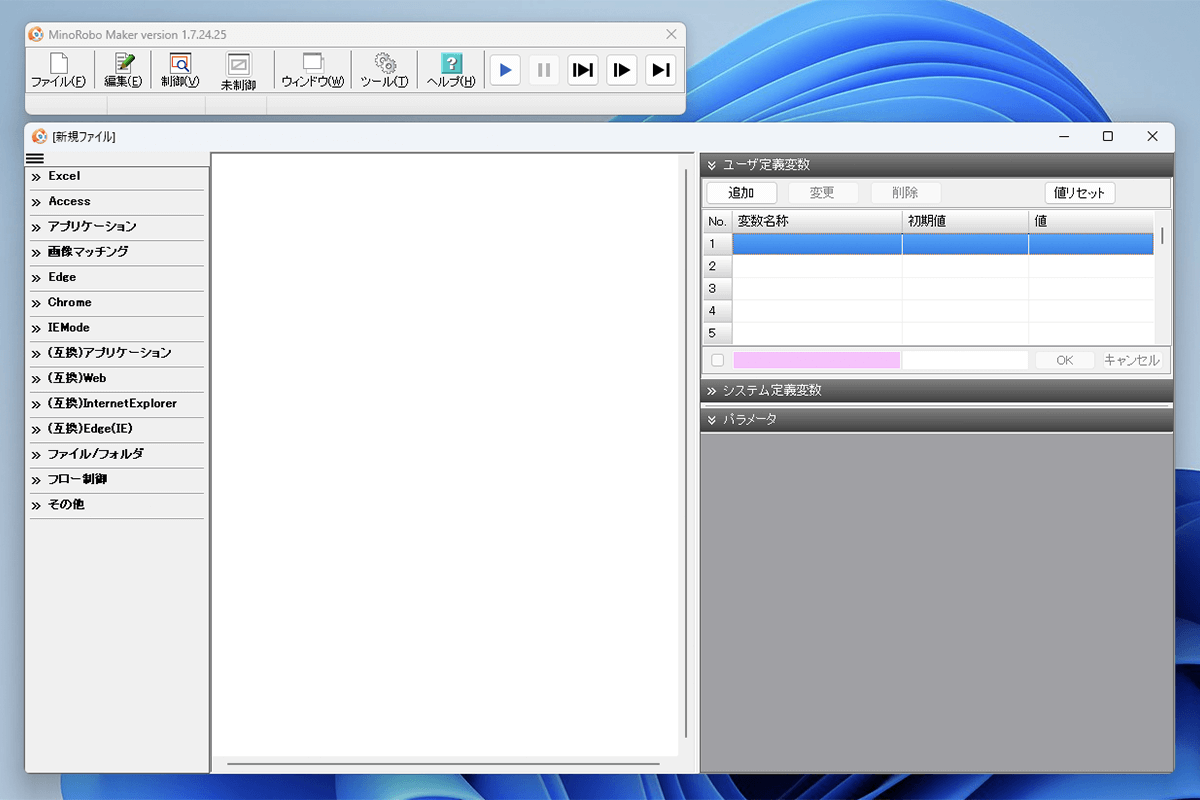The height and width of the screenshot is (800, 1200).
Task: Click the pink variable name input field
Action: 817,360
